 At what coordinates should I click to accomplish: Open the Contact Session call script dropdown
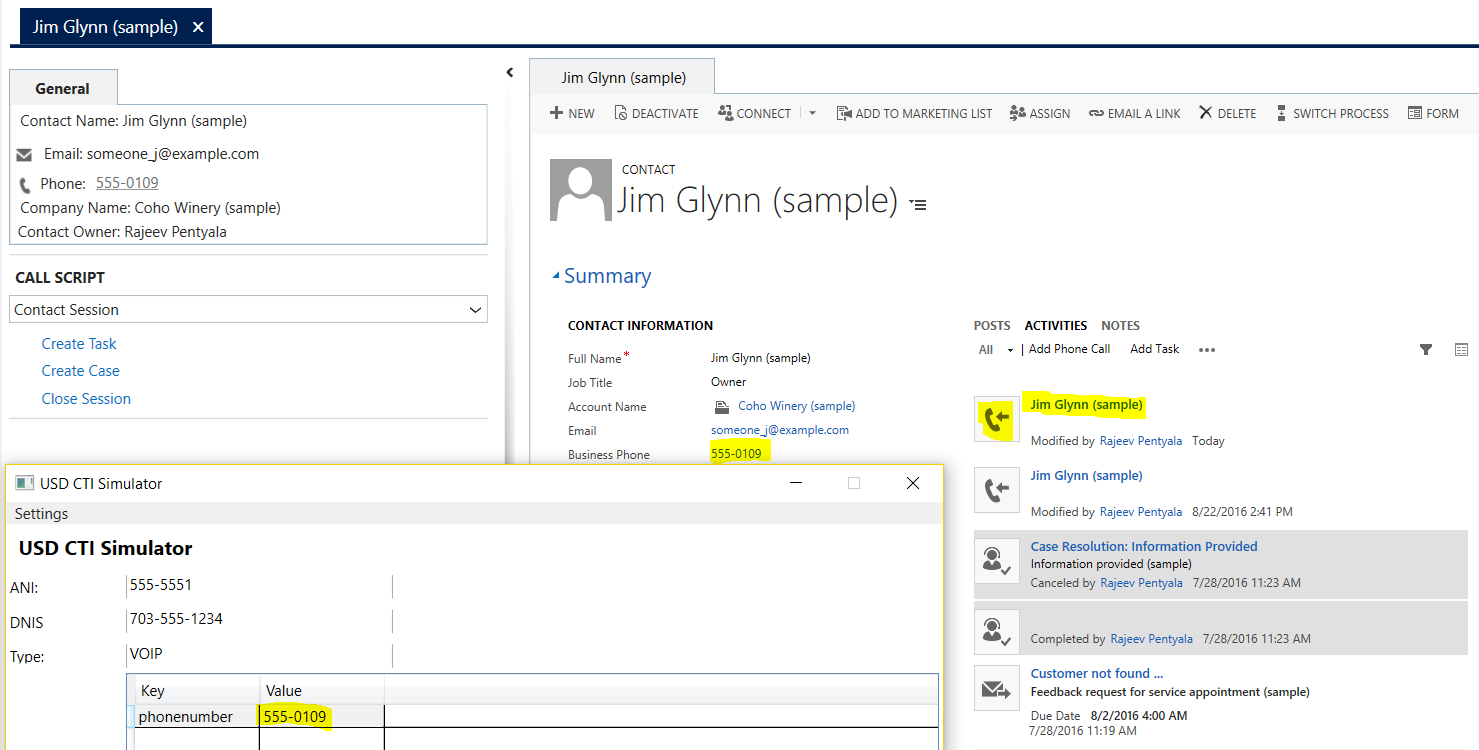pos(475,310)
